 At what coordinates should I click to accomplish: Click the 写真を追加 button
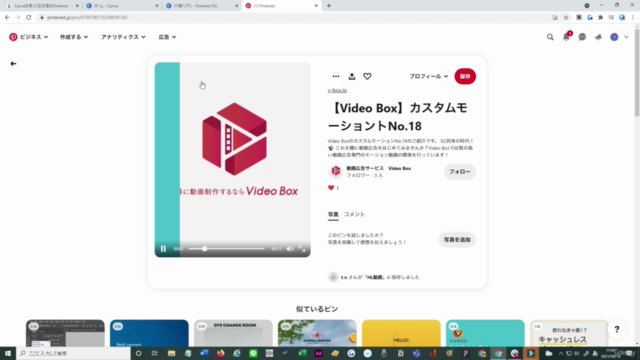tap(457, 240)
